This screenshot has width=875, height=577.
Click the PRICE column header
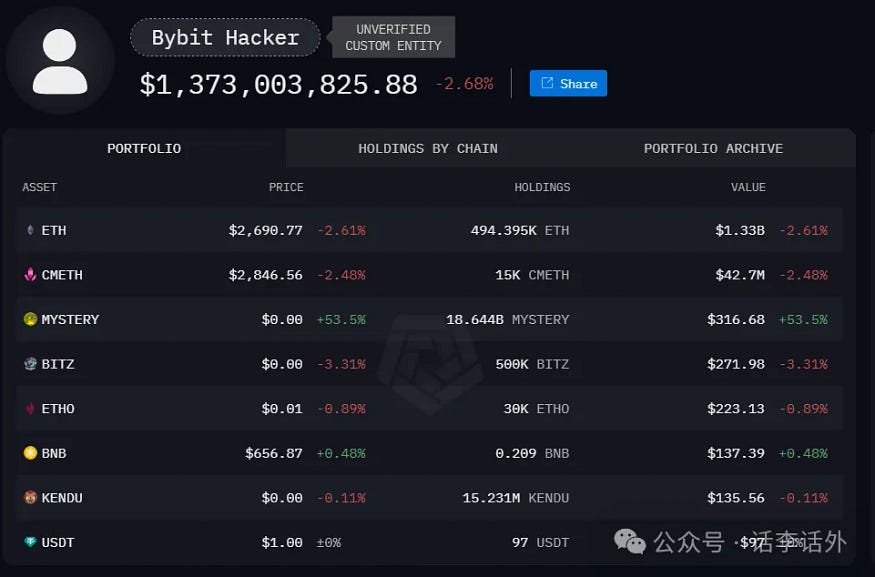click(x=286, y=187)
